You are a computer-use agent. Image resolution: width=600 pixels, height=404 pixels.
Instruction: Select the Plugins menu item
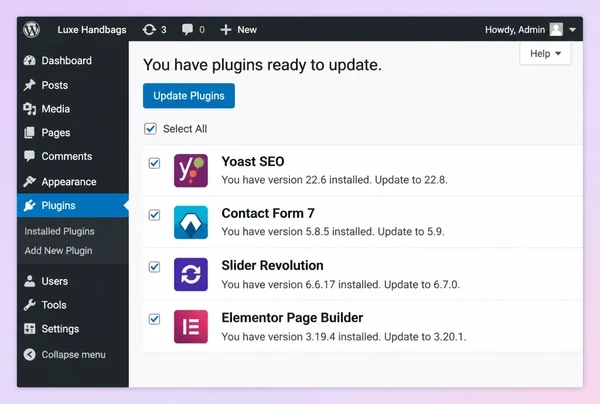pyautogui.click(x=73, y=205)
